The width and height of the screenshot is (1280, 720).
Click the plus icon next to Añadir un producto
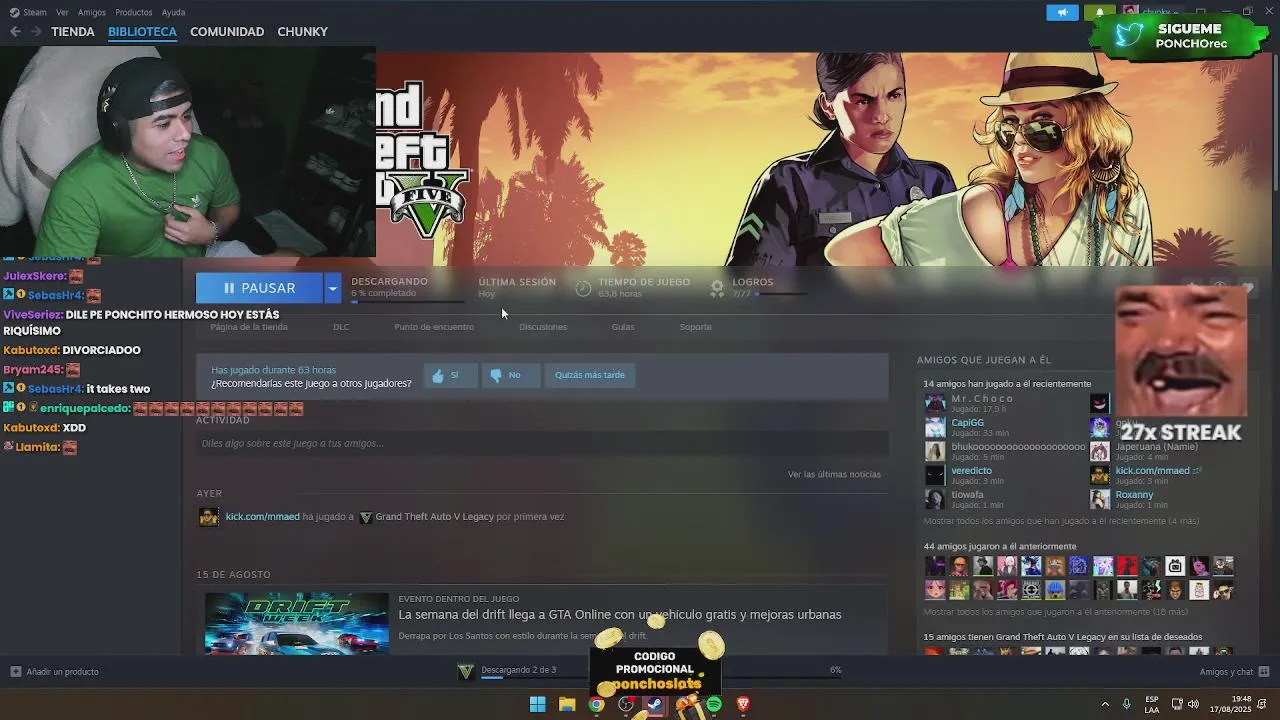coord(15,671)
